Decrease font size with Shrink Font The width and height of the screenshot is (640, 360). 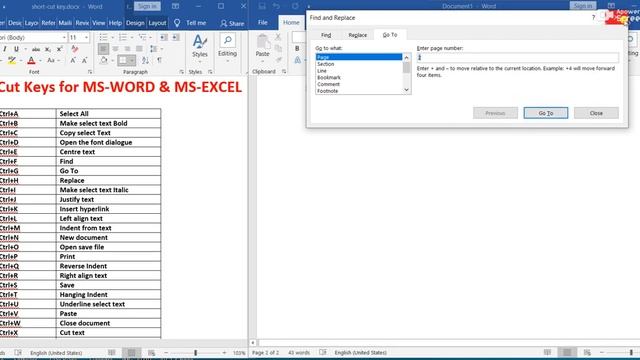point(84,60)
